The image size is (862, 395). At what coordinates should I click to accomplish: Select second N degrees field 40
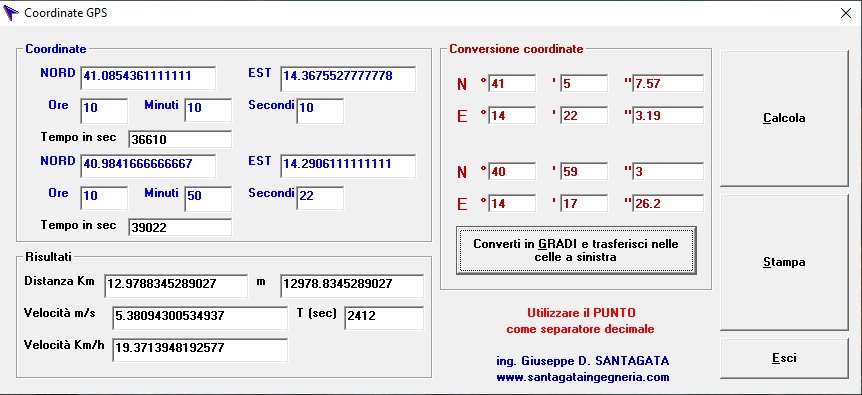[512, 171]
